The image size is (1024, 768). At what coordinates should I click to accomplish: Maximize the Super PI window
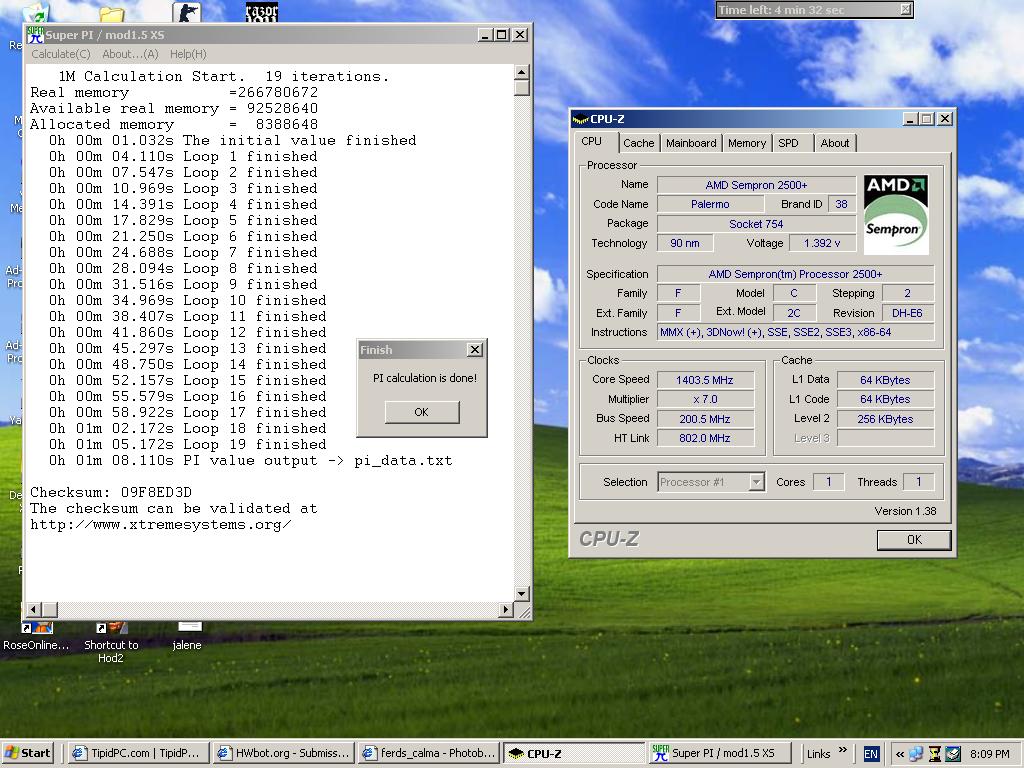pos(502,35)
